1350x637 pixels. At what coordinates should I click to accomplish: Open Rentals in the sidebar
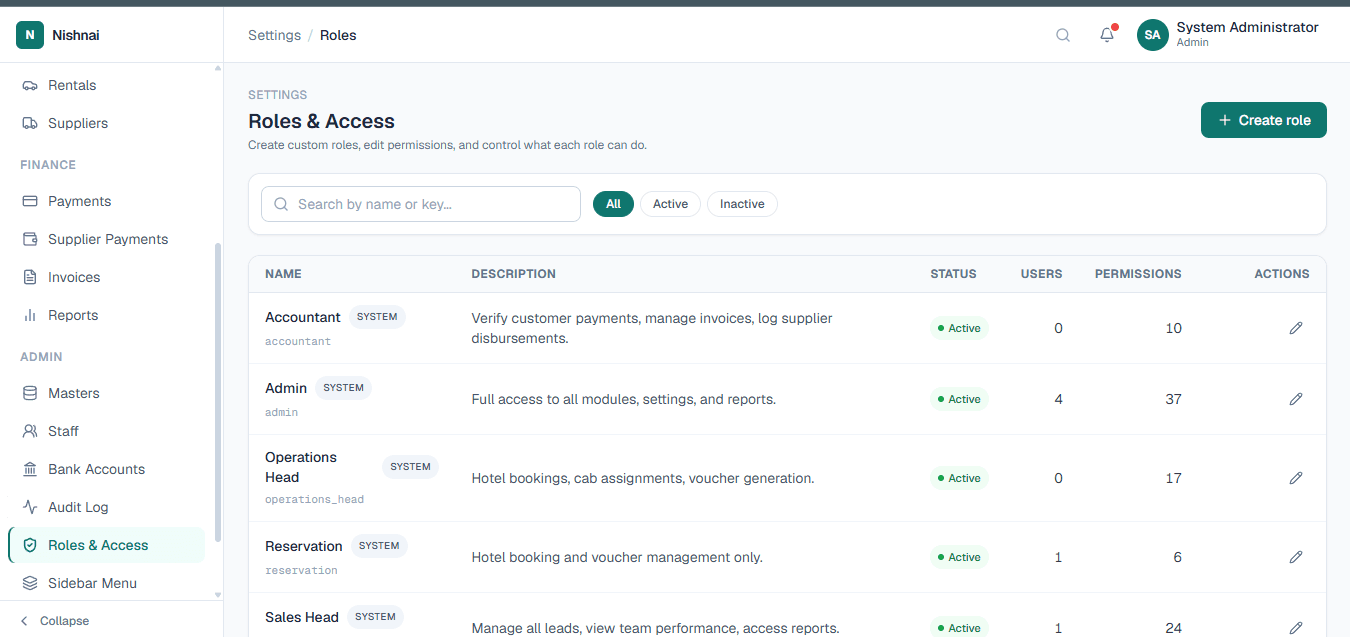(106, 85)
